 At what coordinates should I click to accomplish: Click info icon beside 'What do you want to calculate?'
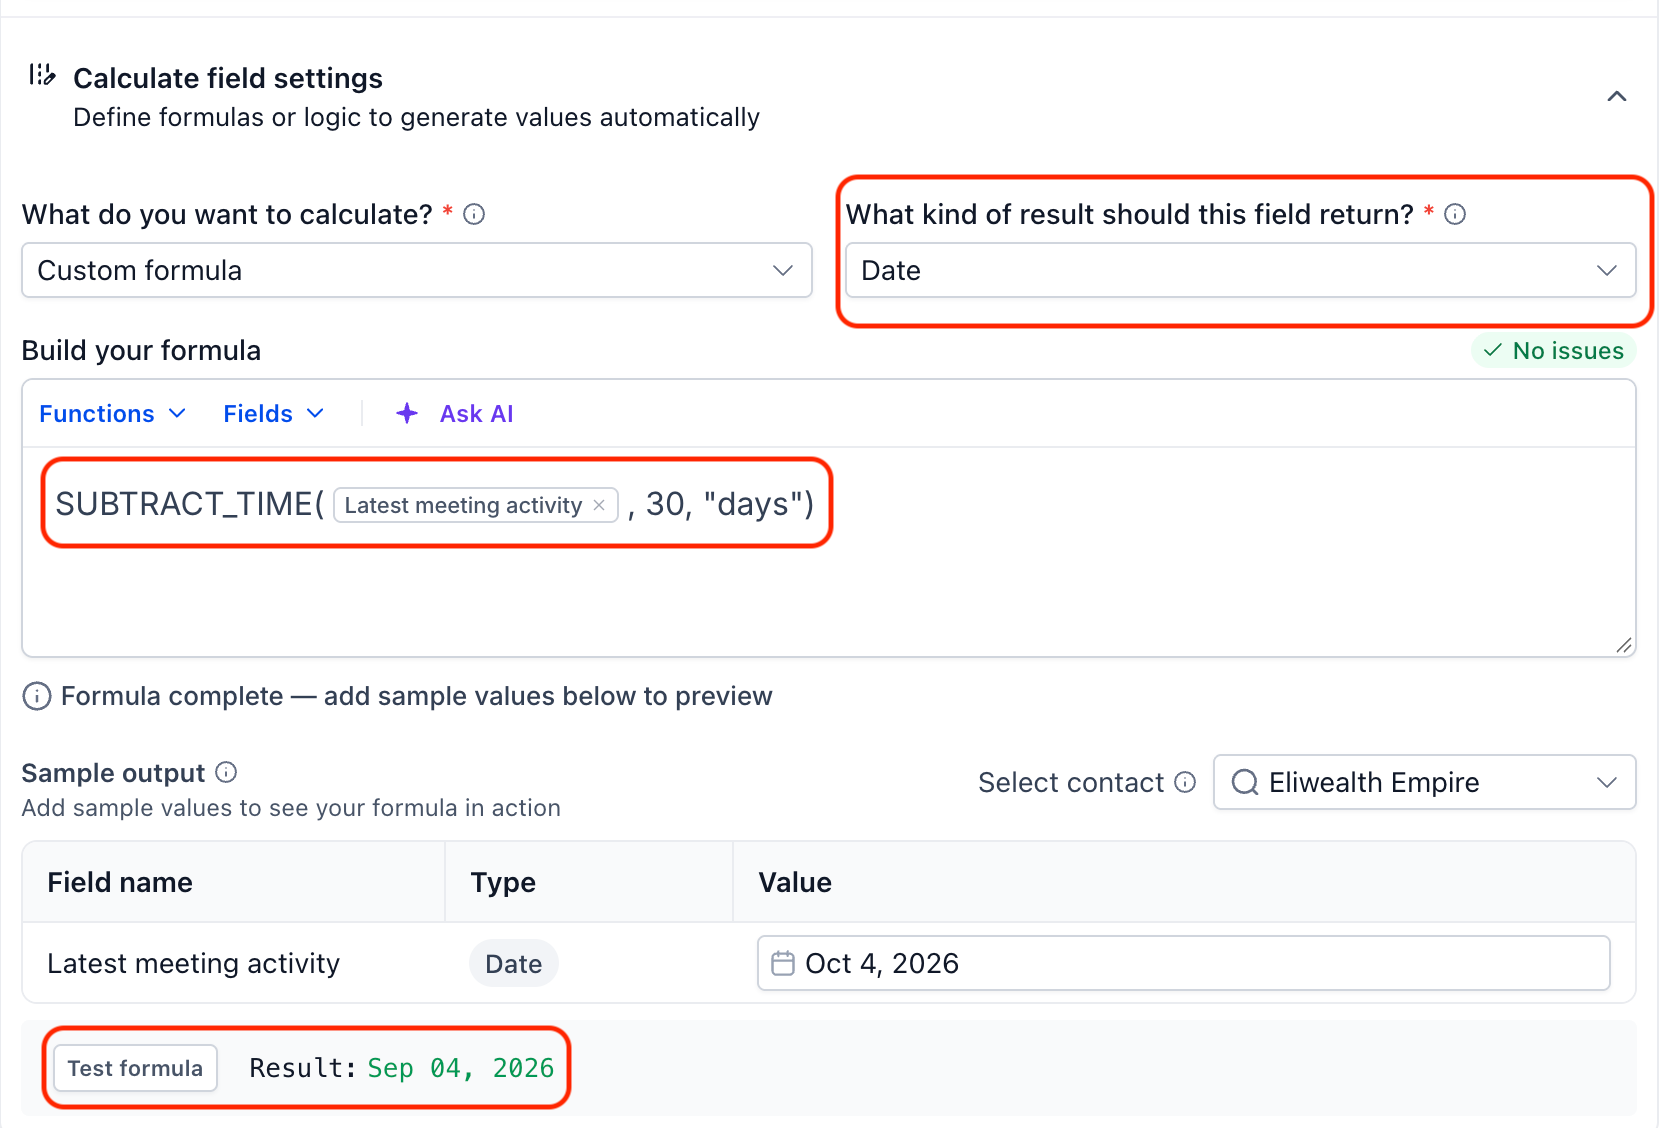(474, 214)
